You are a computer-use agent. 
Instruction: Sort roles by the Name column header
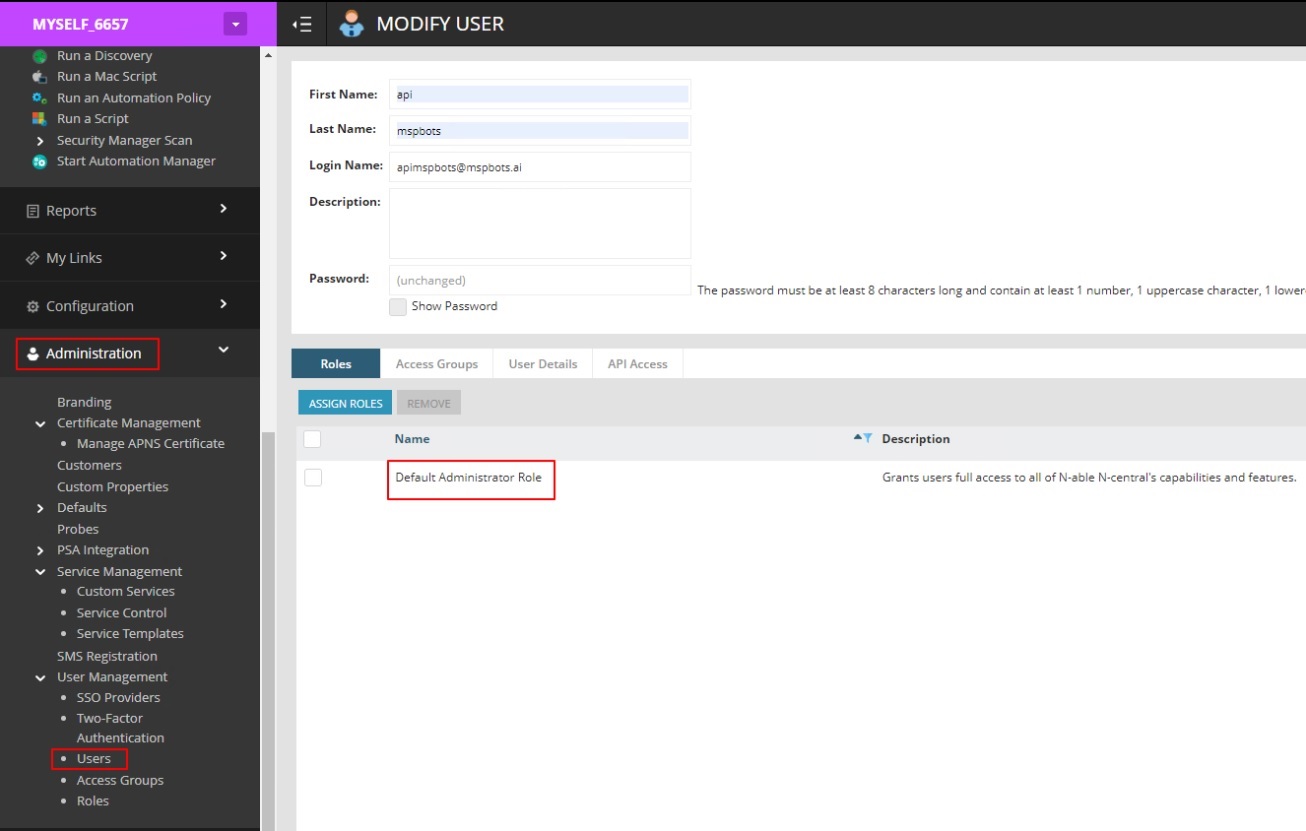412,439
